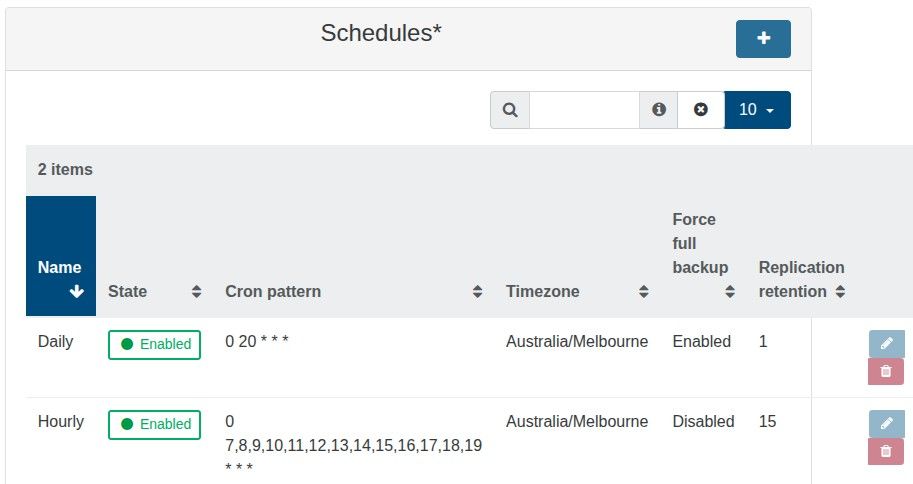Click into the schedule search field
Viewport: 913px width, 484px height.
[584, 110]
